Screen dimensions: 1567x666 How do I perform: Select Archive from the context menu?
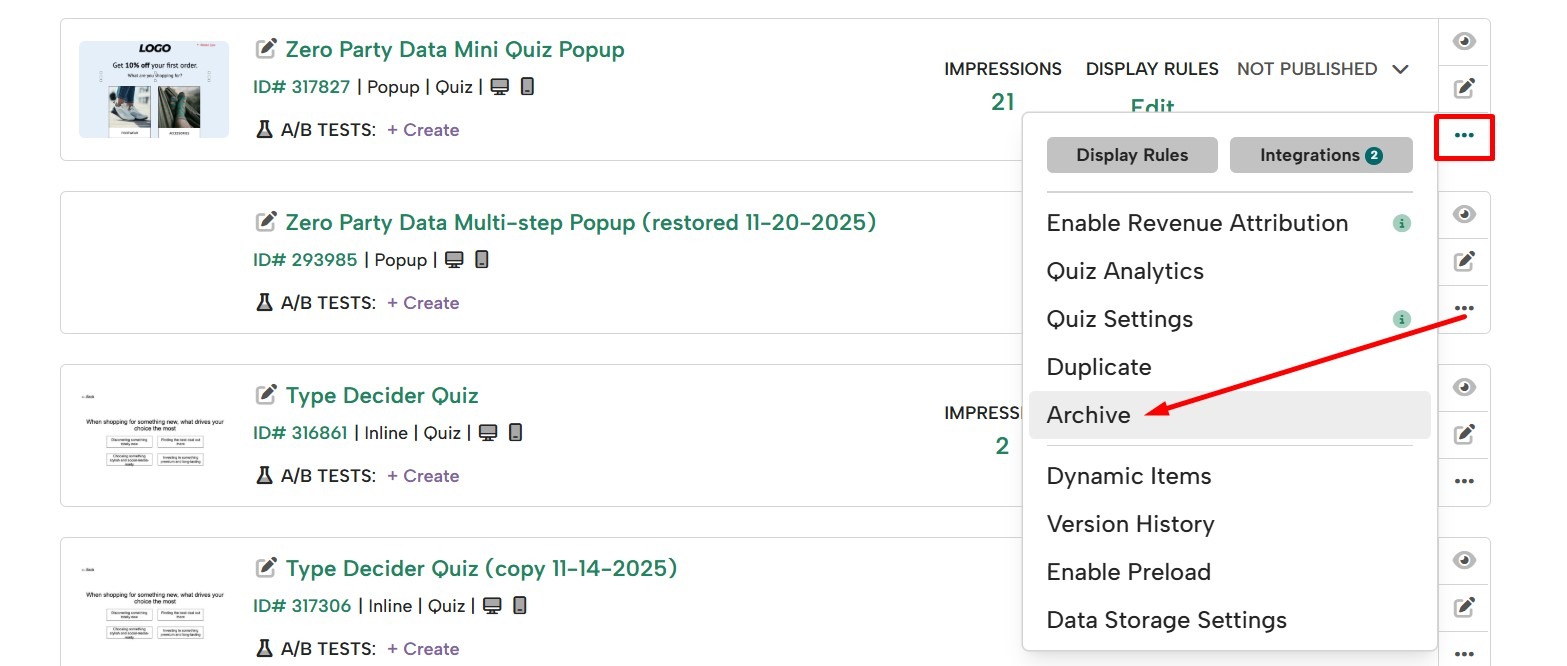tap(1089, 415)
